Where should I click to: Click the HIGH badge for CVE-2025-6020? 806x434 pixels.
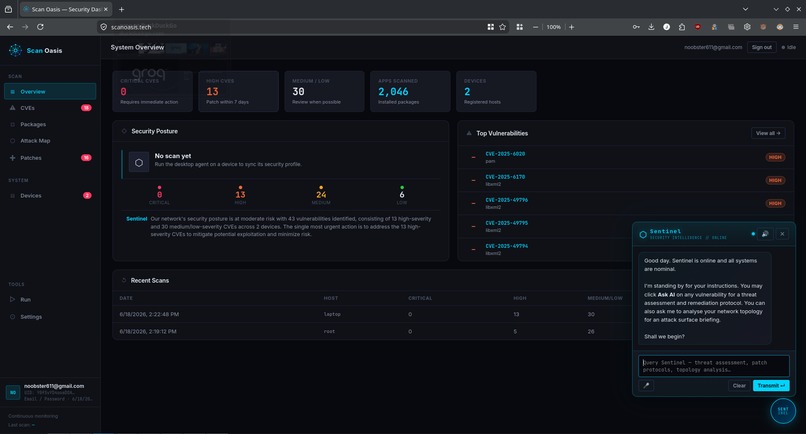point(775,157)
